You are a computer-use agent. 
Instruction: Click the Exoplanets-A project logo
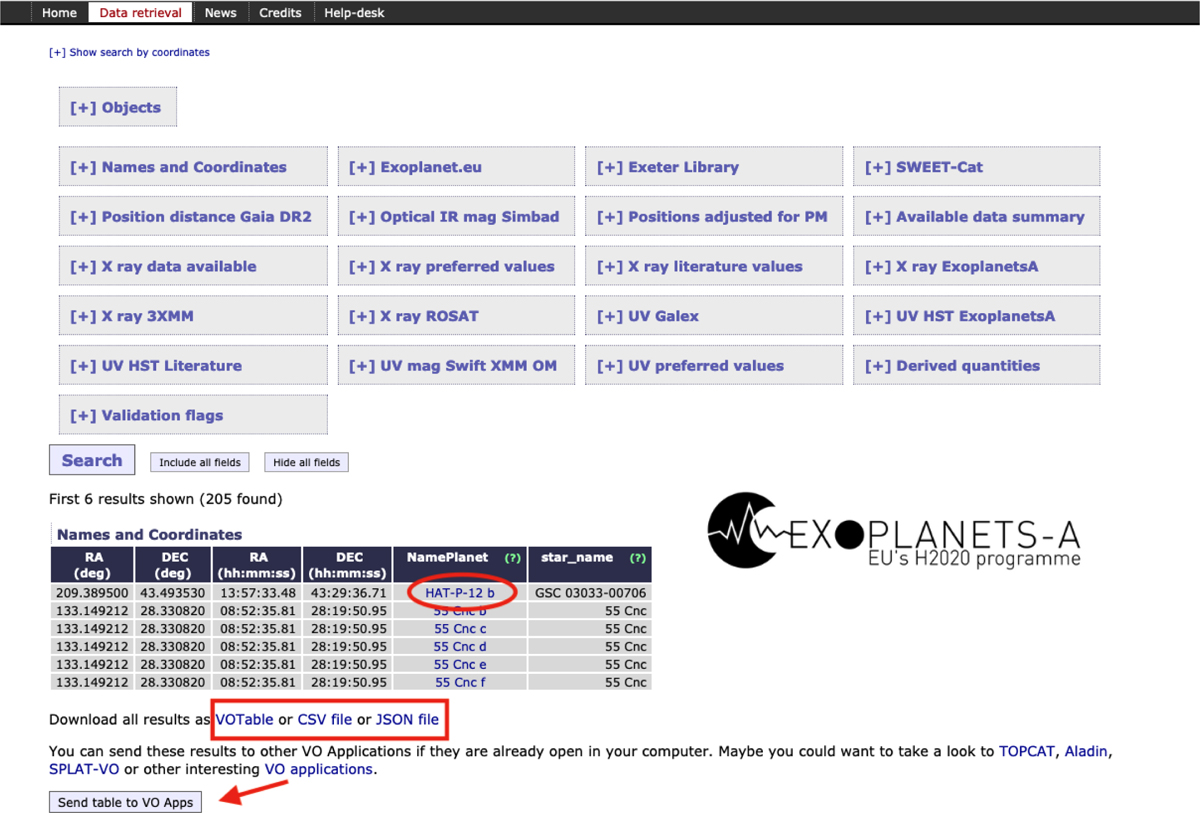coord(894,530)
